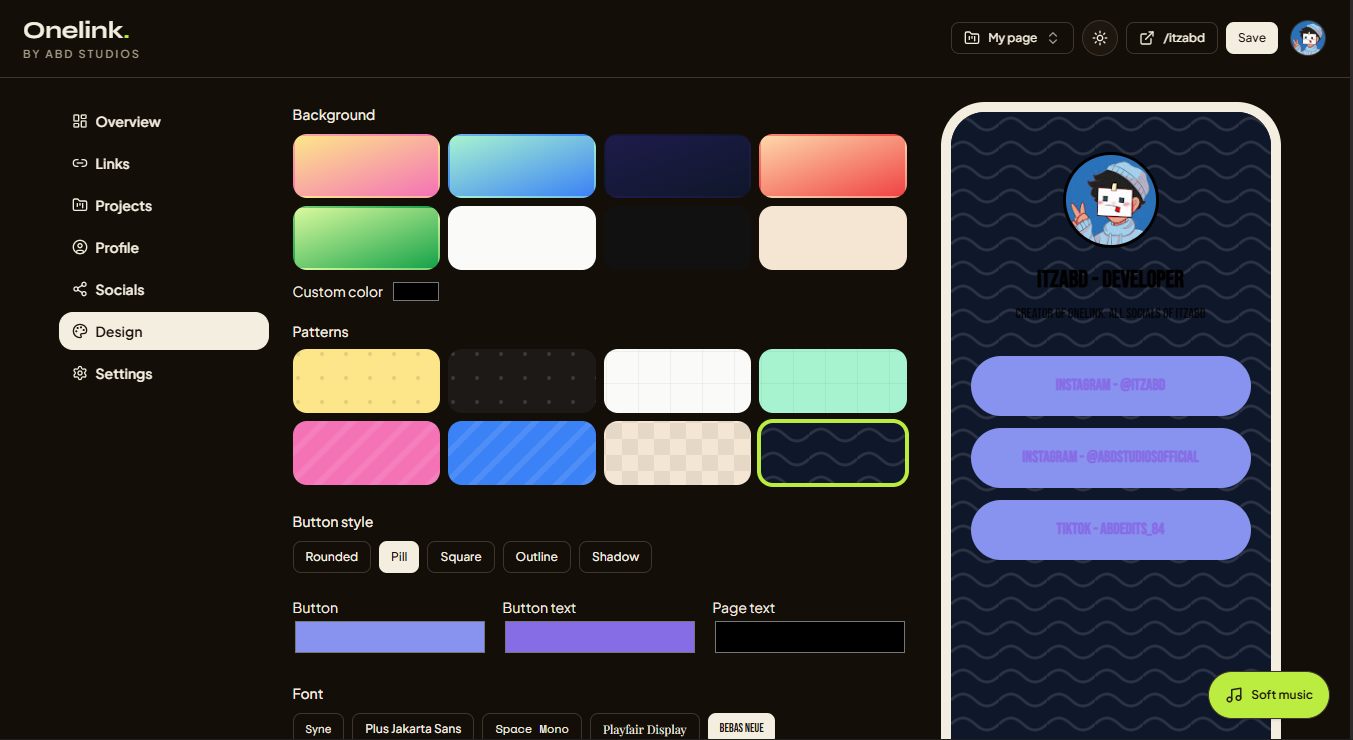Pick the green gradient background

[x=366, y=238]
